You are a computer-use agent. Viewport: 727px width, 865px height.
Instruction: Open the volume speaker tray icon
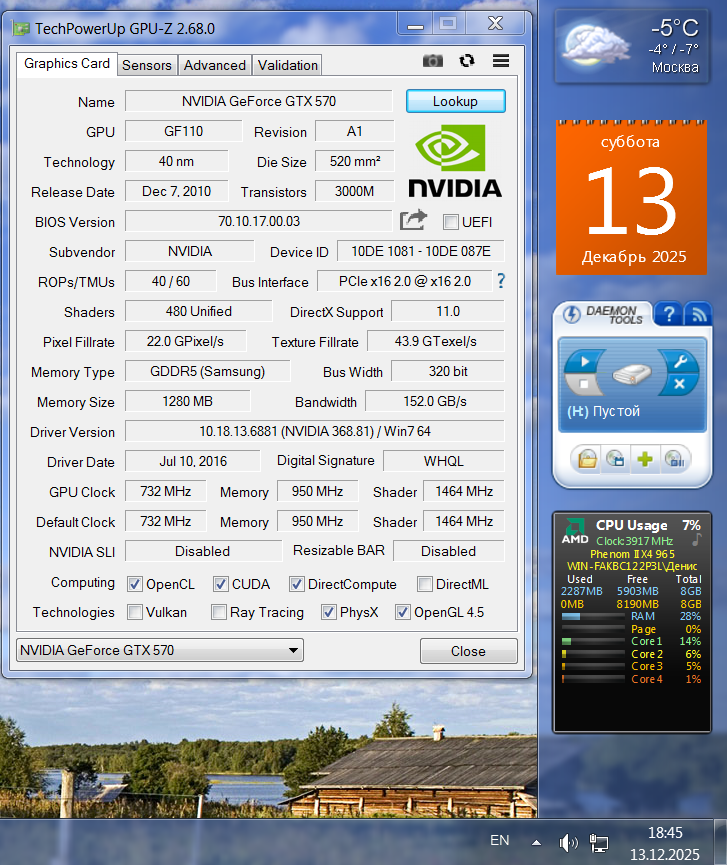(x=568, y=842)
